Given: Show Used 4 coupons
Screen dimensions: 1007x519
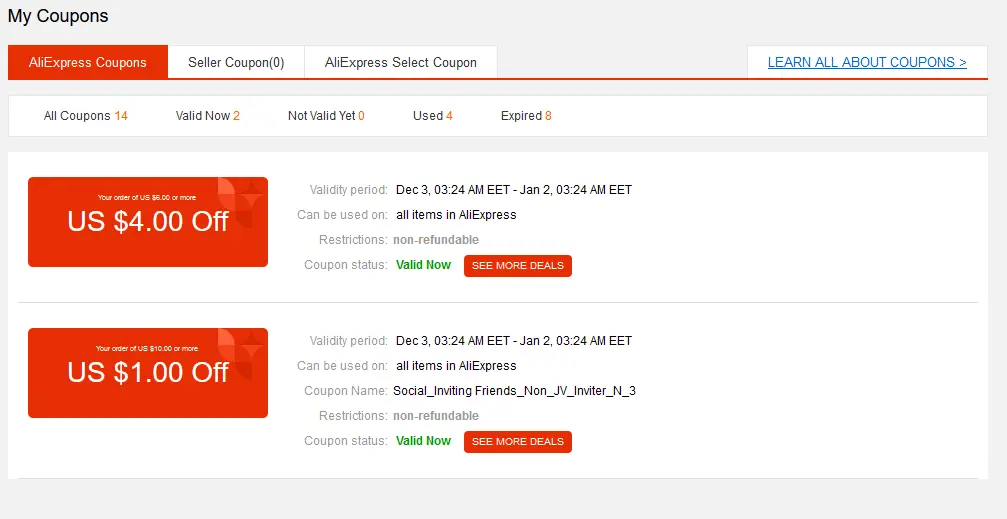Looking at the screenshot, I should [x=433, y=116].
